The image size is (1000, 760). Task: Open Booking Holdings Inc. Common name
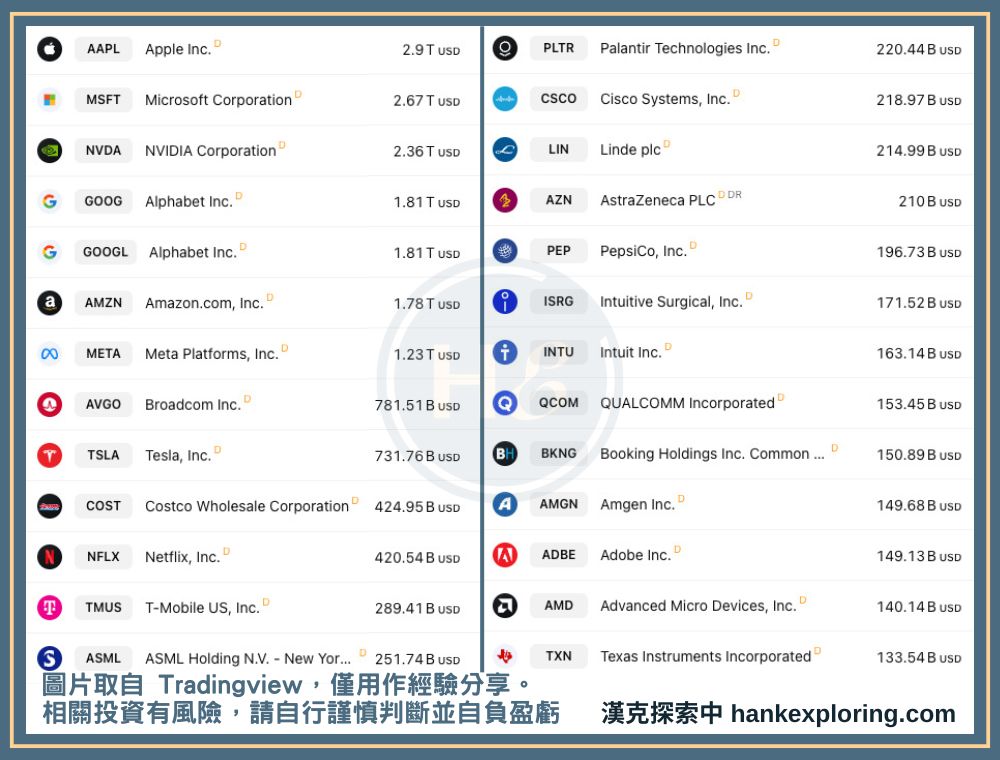[712, 454]
